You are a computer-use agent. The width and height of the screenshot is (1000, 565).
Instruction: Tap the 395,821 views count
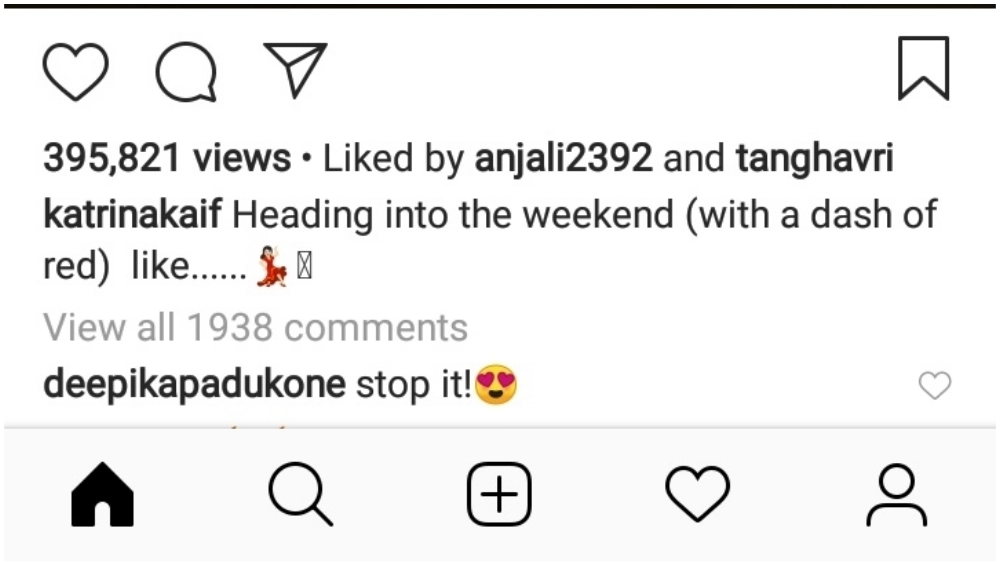point(166,158)
